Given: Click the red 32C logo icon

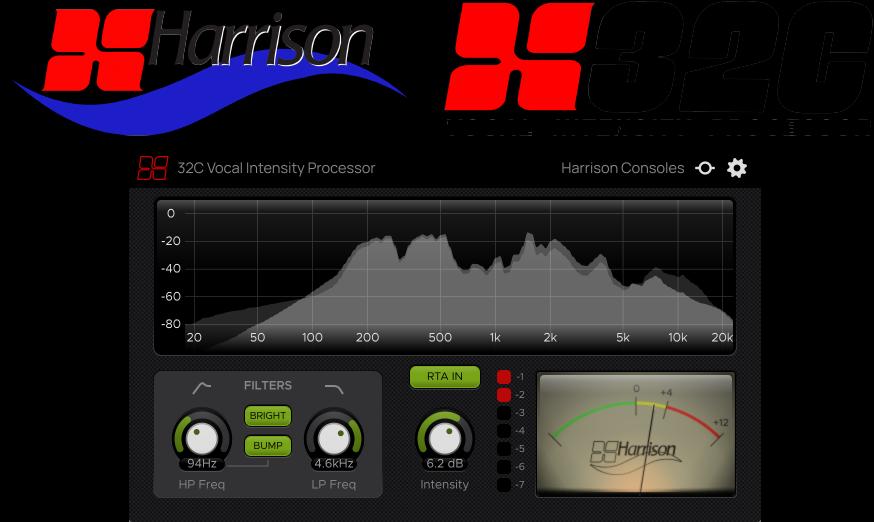Looking at the screenshot, I should (x=152, y=168).
